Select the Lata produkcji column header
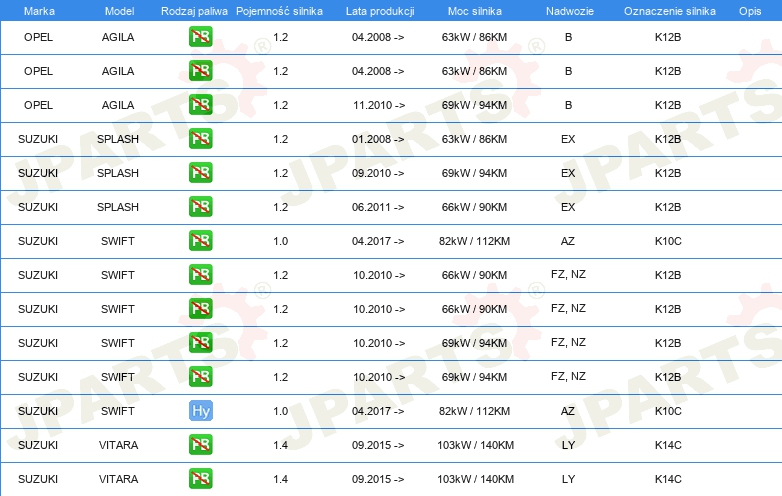The height and width of the screenshot is (496, 782). 380,11
